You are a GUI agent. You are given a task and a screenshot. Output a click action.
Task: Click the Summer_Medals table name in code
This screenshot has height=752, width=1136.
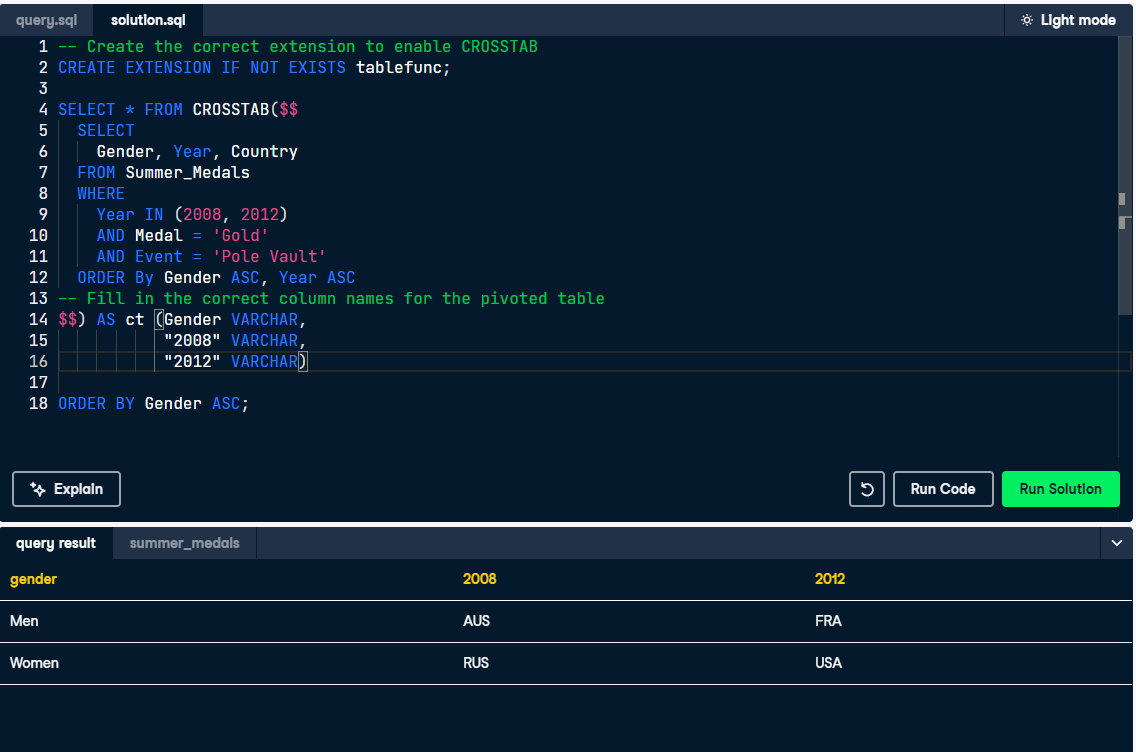click(x=187, y=172)
